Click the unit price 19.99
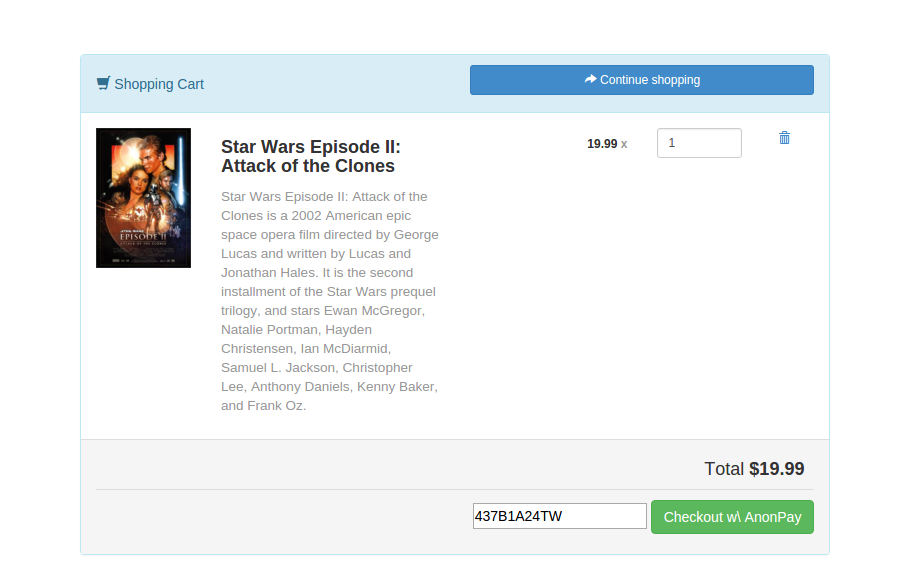Screen dimensions: 898x563 pyautogui.click(x=602, y=144)
